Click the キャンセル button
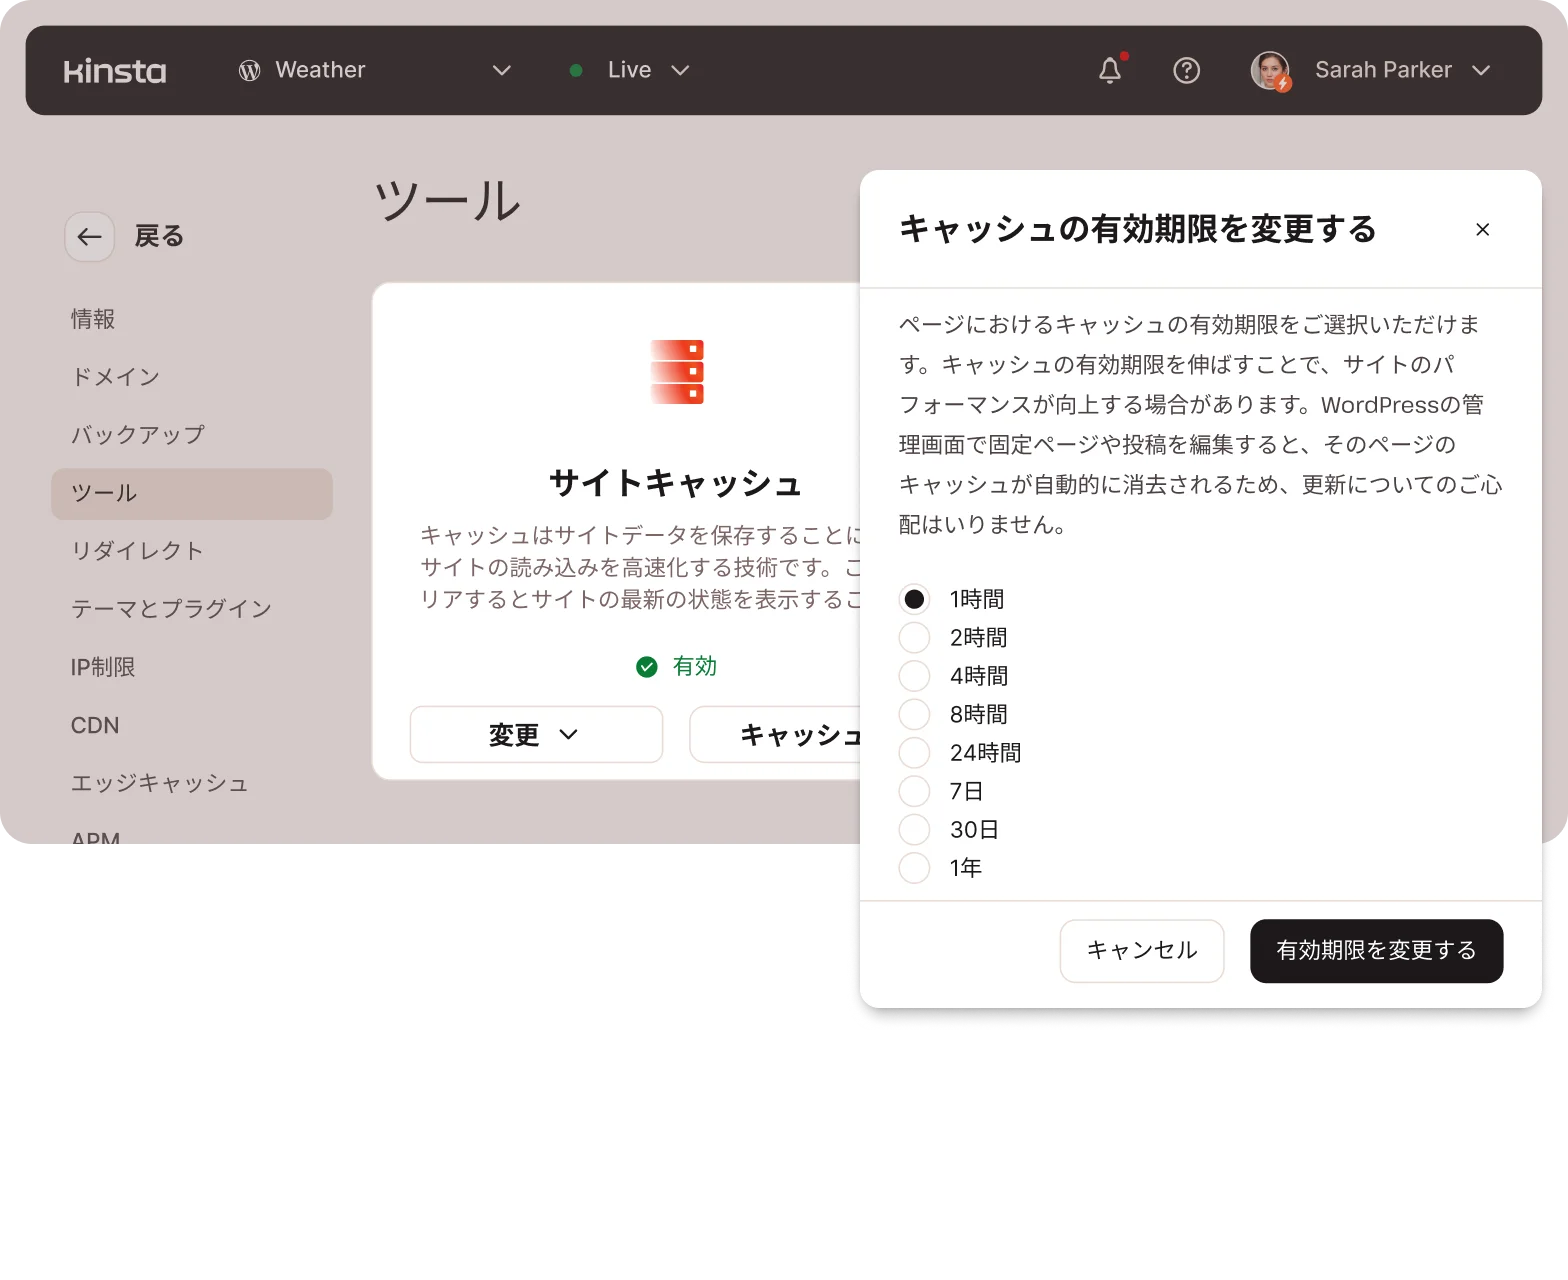This screenshot has width=1568, height=1280. point(1141,950)
